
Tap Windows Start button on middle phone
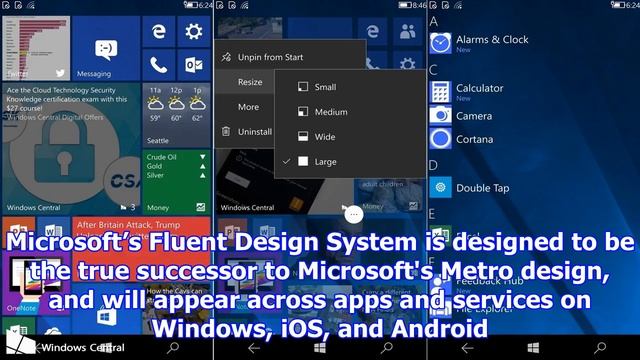pos(320,348)
